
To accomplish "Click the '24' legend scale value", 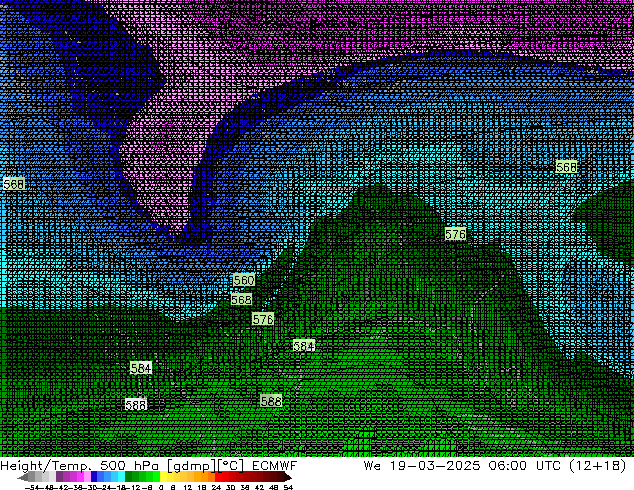I will [217, 487].
